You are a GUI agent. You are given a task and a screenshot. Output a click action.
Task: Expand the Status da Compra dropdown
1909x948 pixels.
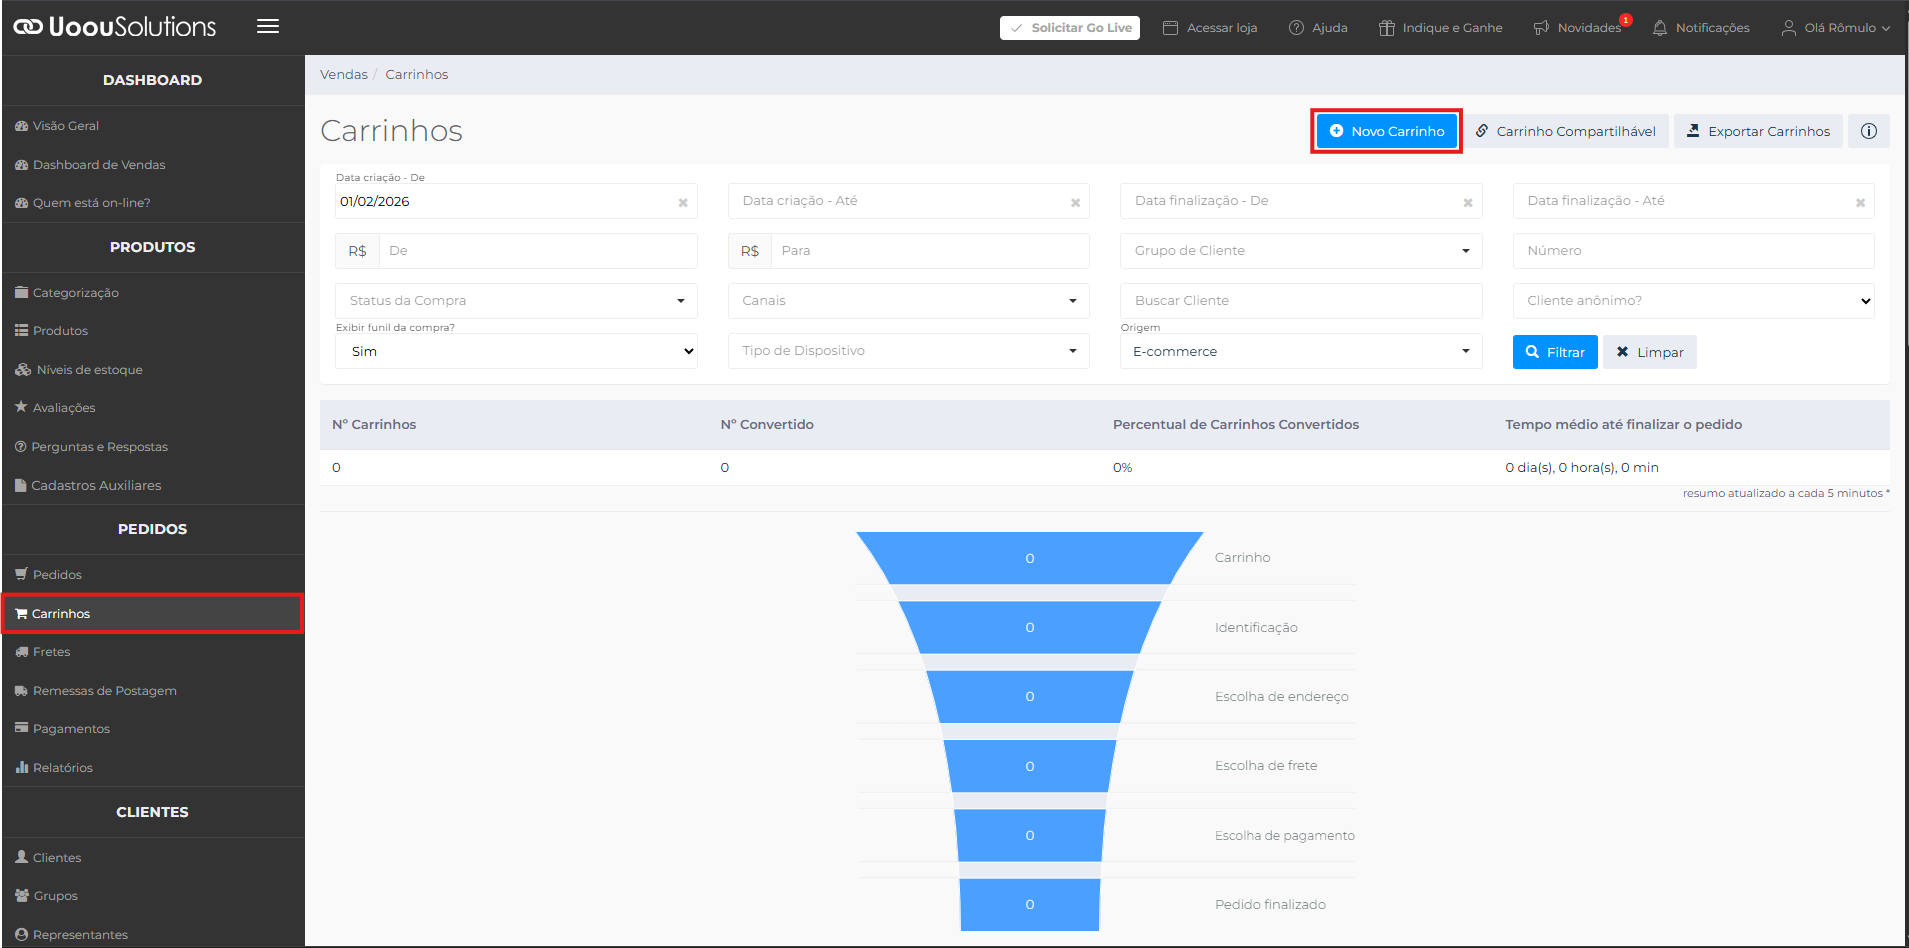click(516, 301)
